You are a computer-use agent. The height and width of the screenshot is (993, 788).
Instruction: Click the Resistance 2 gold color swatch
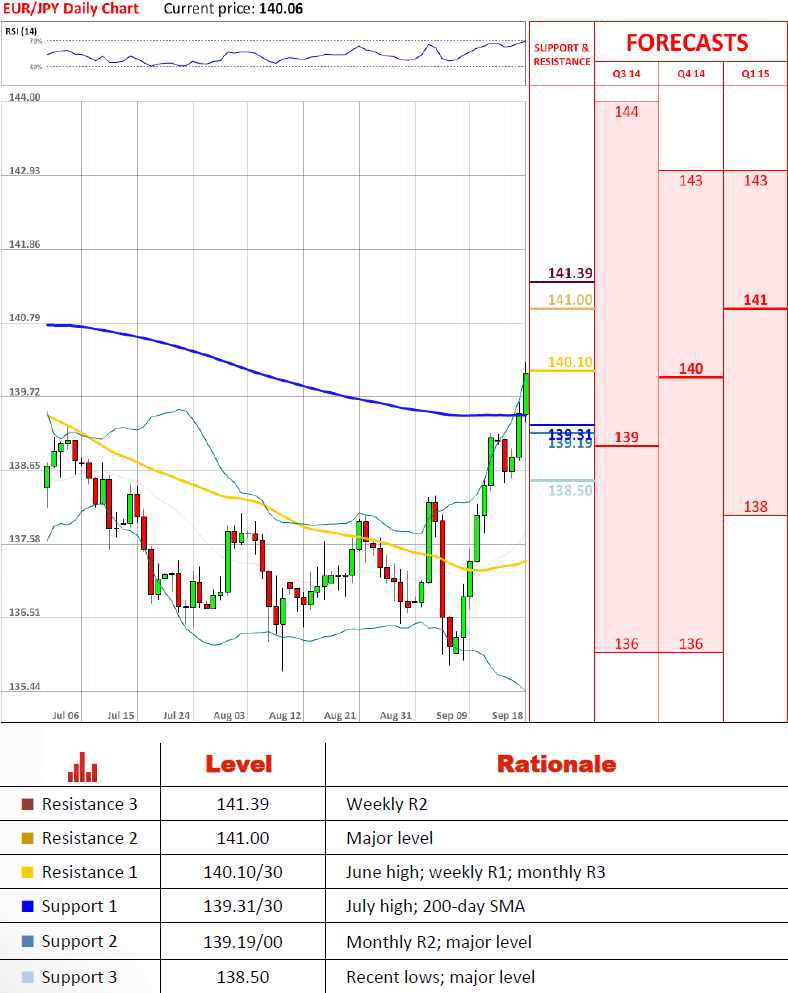[27, 838]
